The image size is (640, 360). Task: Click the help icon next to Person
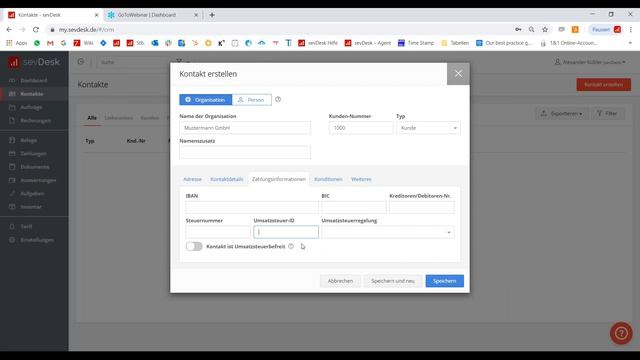pyautogui.click(x=278, y=99)
